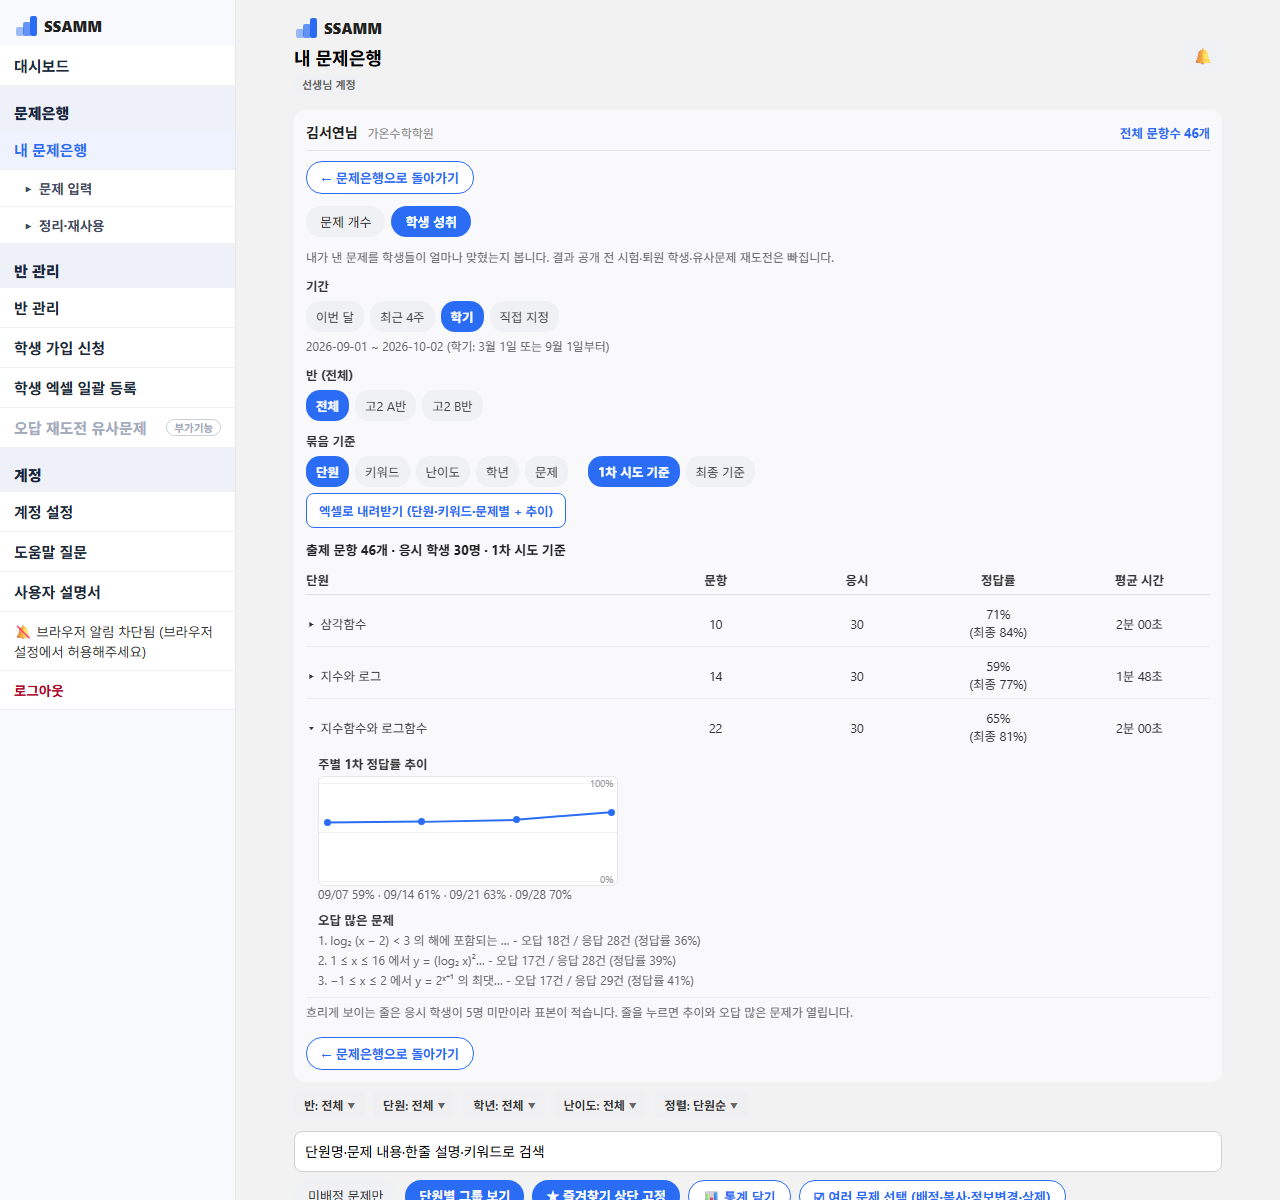
Task: Filter by class 고2 B반
Action: coord(452,406)
